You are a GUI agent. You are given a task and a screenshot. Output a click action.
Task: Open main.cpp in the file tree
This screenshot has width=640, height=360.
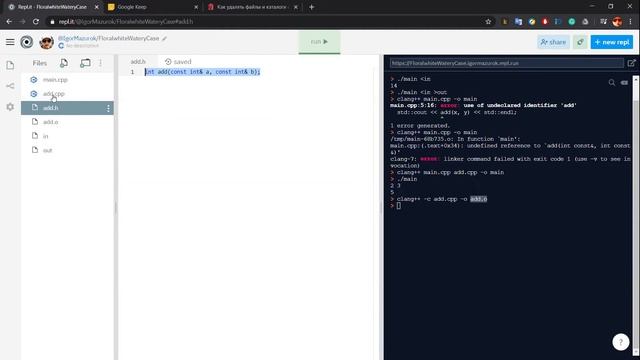pos(67,80)
